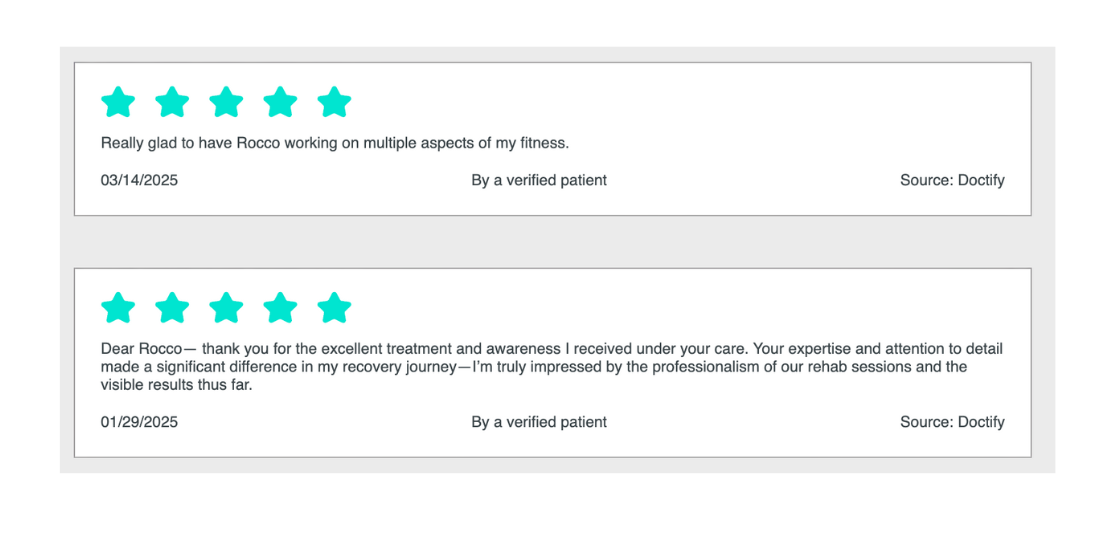The image size is (1100, 550).
Task: Click 'By a verified patient' in the second review
Action: click(x=539, y=422)
